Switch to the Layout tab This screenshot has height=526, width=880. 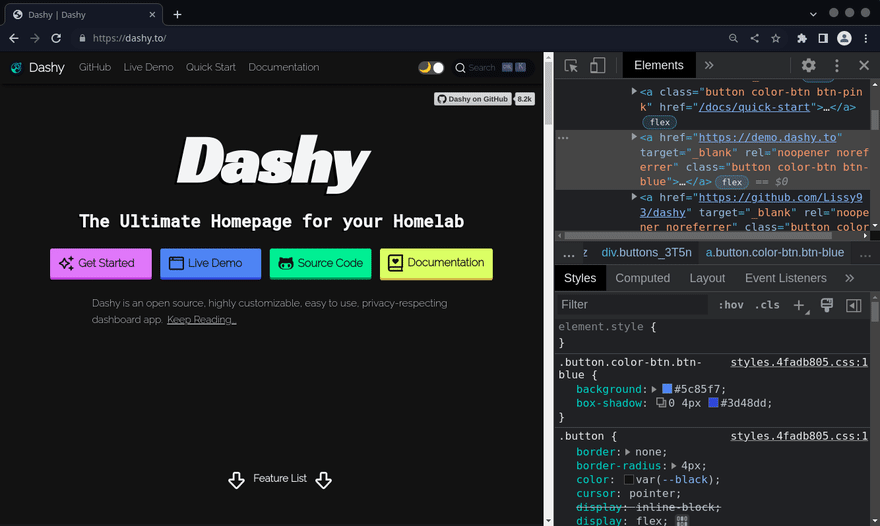click(707, 278)
